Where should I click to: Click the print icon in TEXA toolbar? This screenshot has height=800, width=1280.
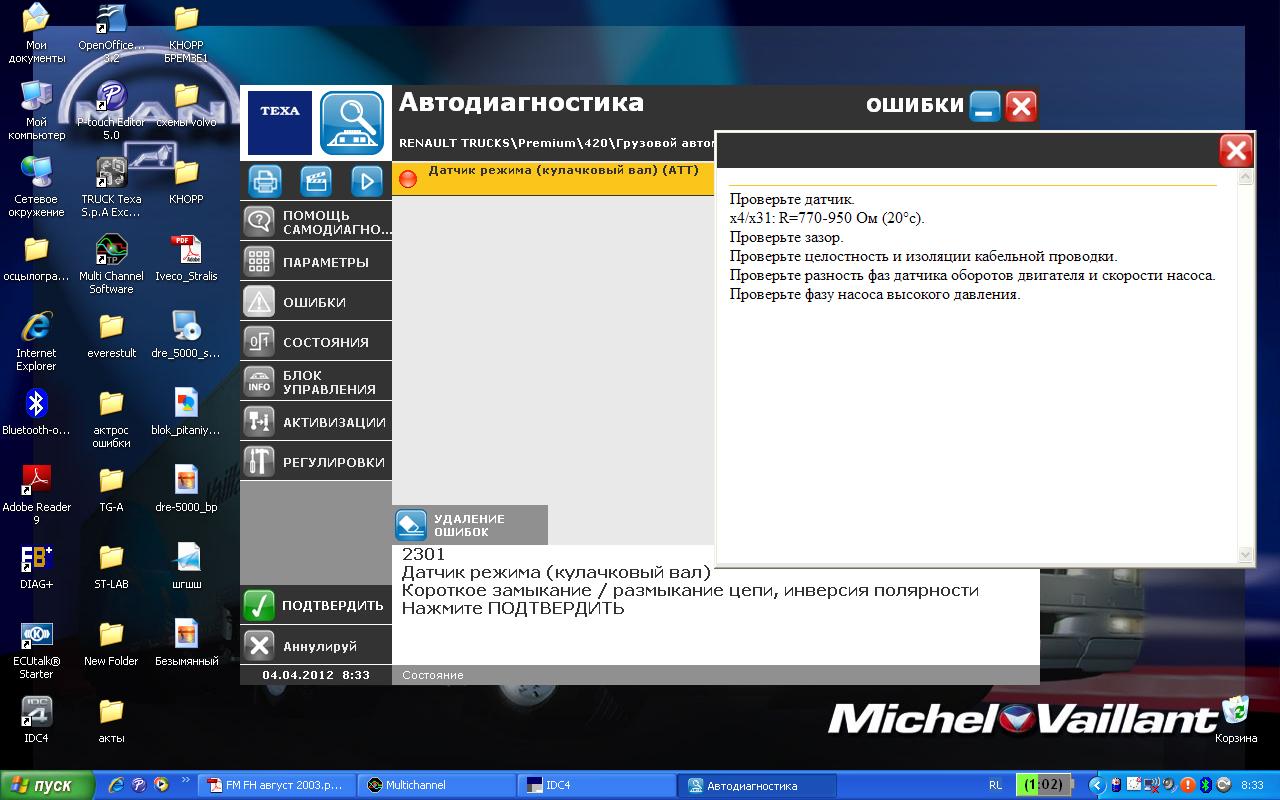(264, 181)
